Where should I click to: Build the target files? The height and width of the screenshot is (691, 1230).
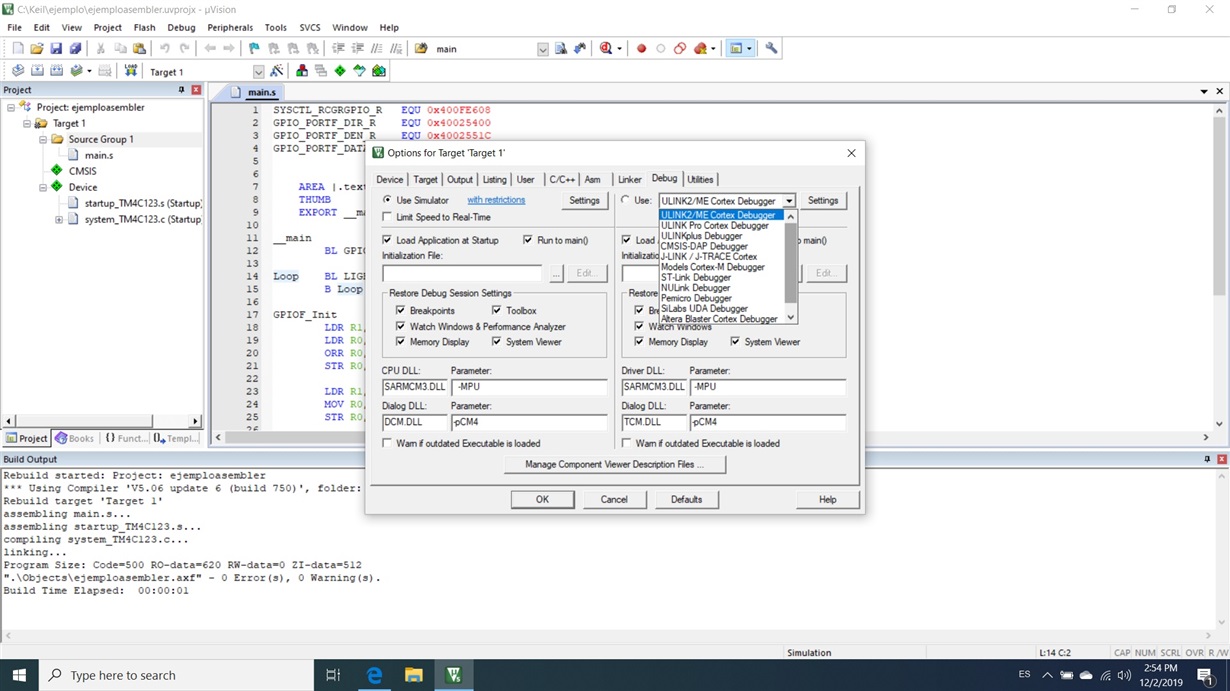[x=37, y=71]
